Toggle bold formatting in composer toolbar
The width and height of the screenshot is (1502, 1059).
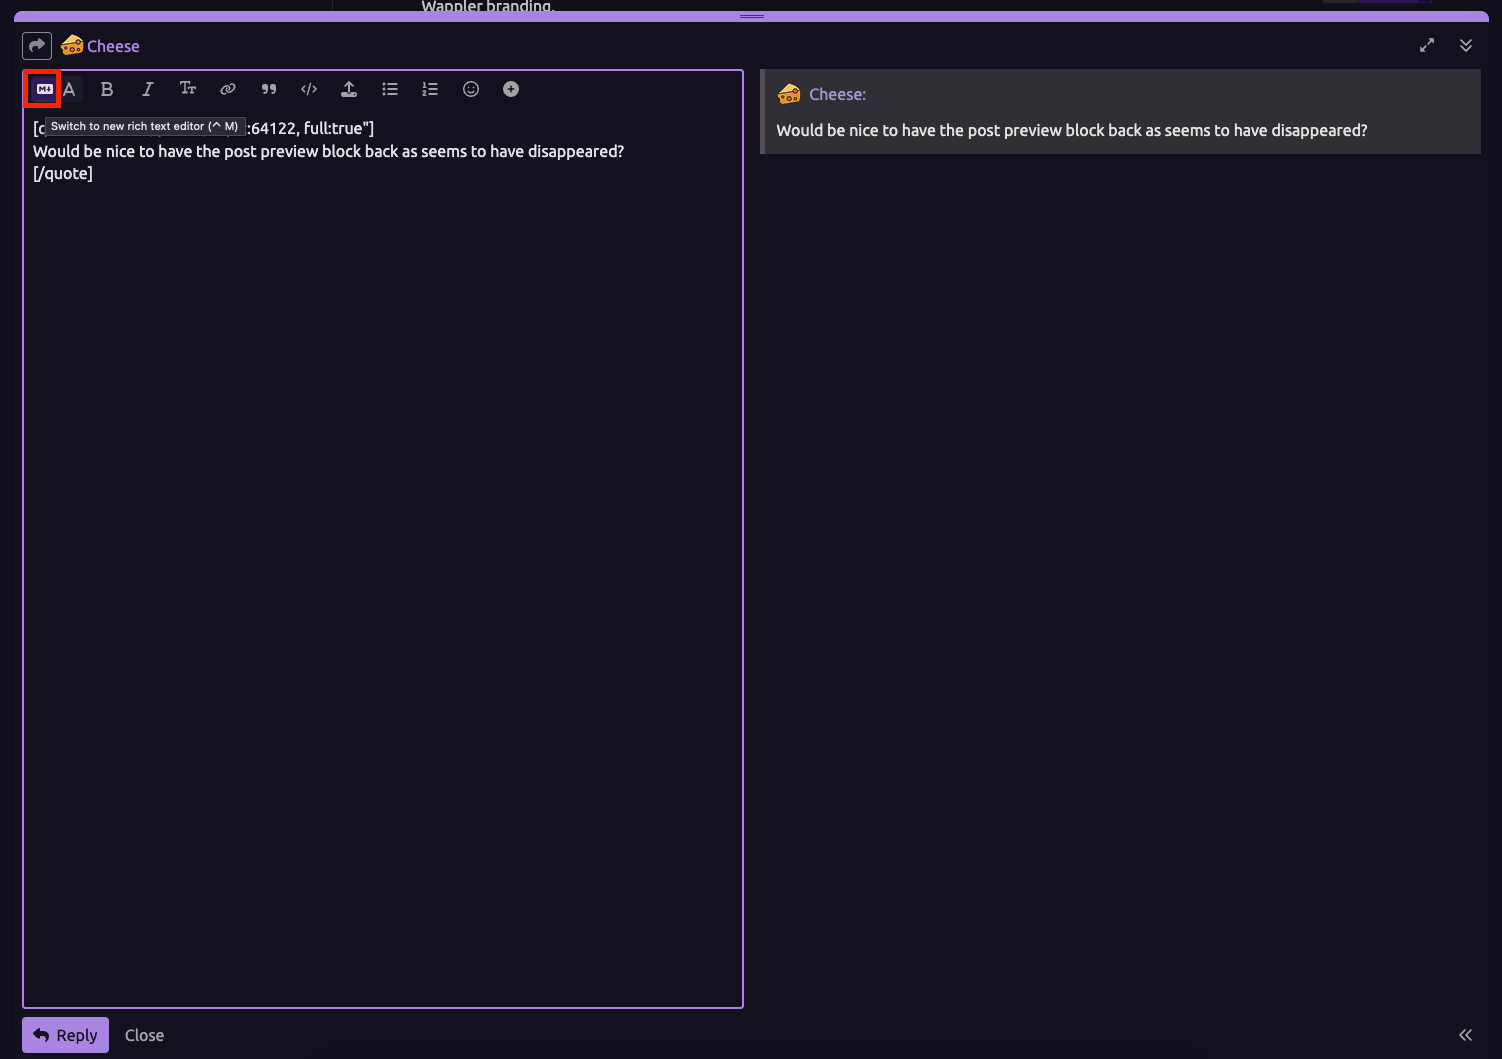click(x=107, y=89)
